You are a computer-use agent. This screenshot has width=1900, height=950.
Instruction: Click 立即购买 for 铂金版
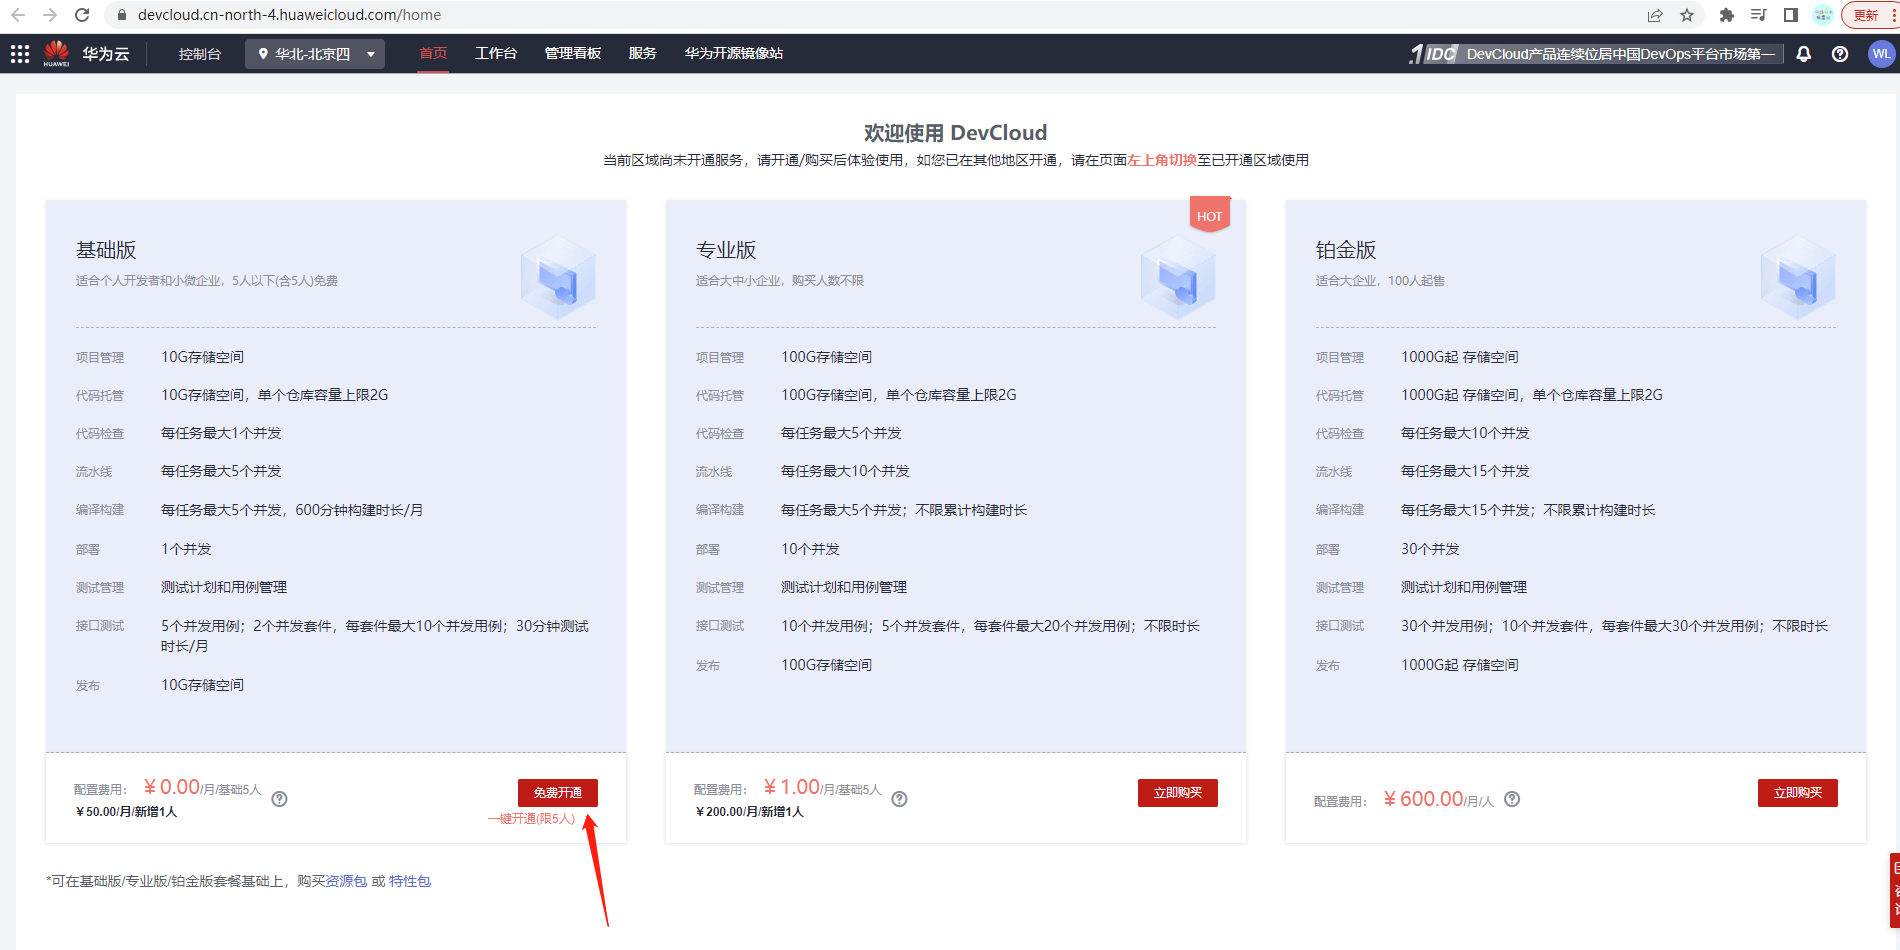click(x=1798, y=793)
